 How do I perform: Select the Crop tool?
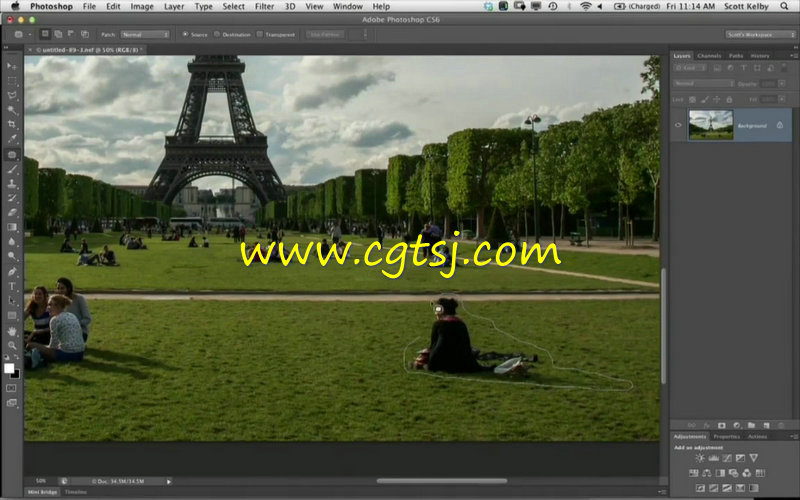tap(12, 124)
